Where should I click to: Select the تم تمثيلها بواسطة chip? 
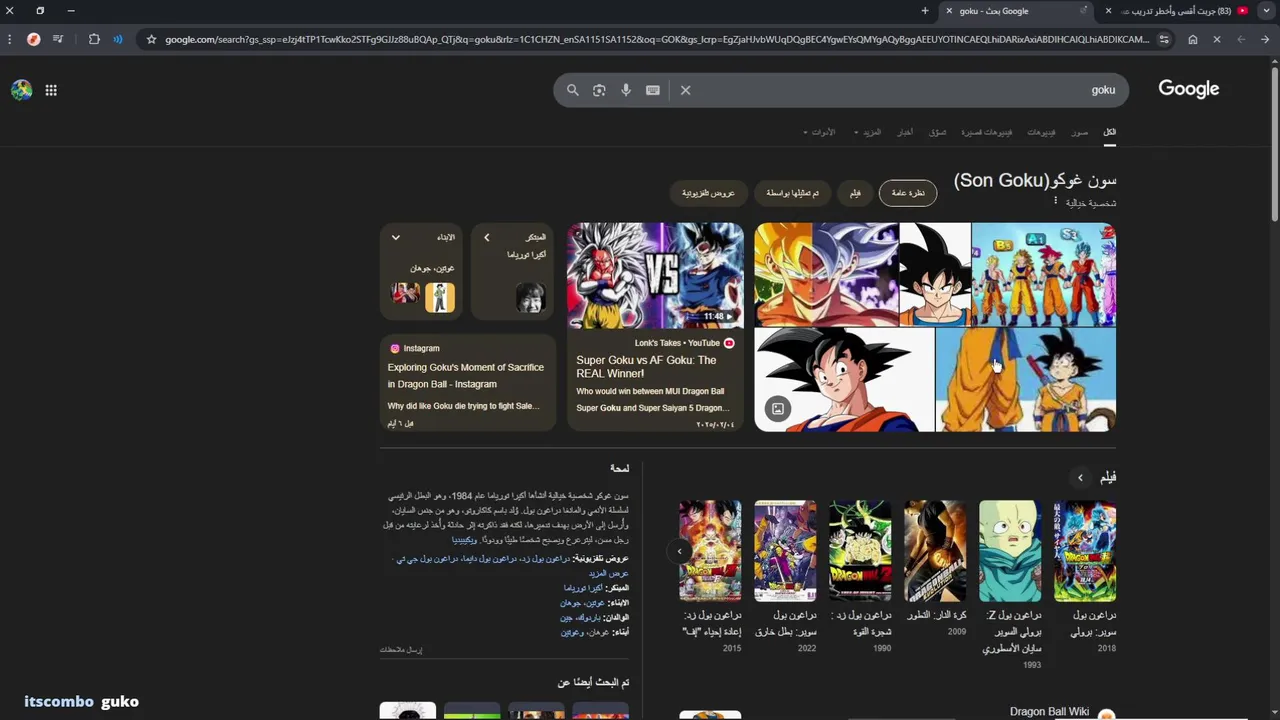792,193
